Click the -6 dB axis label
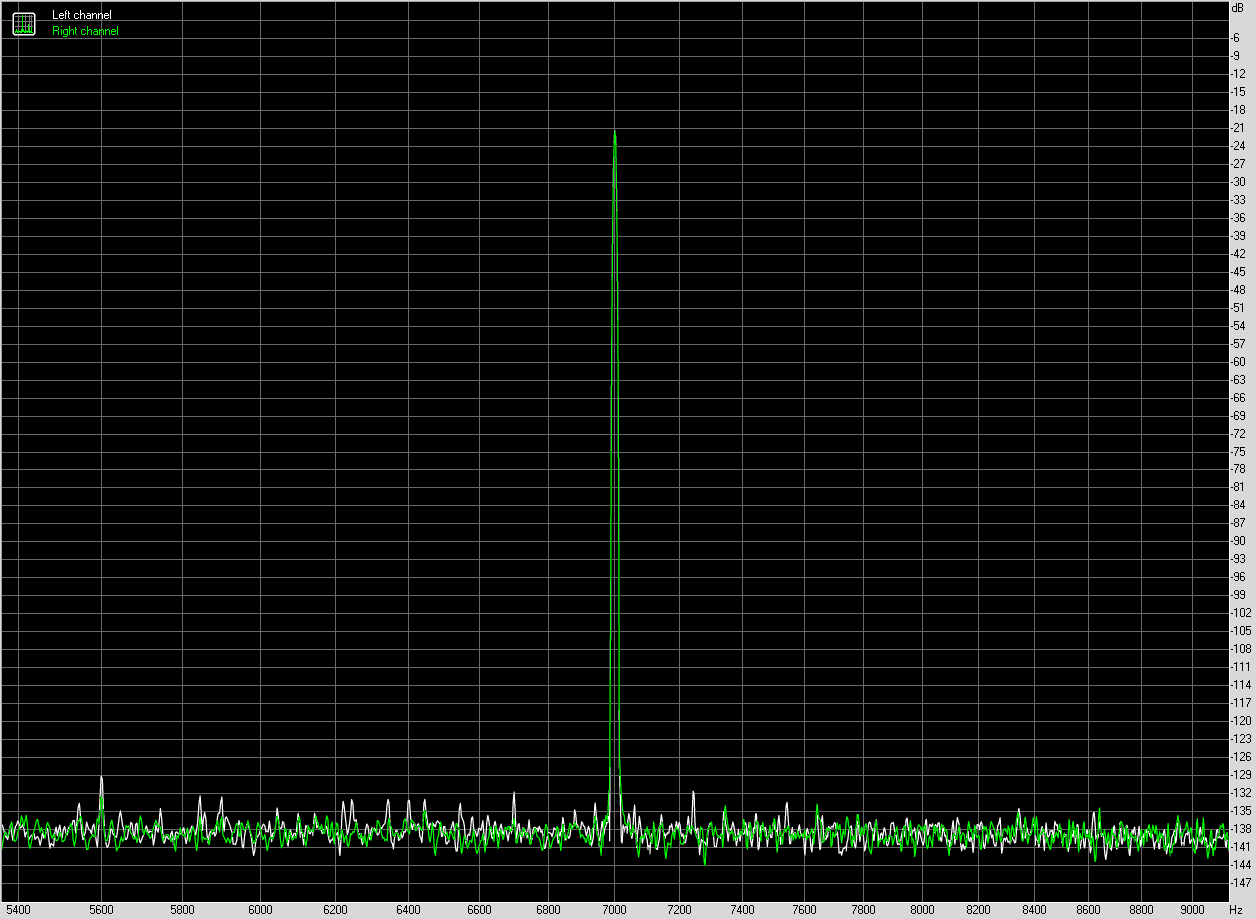1256x919 pixels. [1238, 37]
